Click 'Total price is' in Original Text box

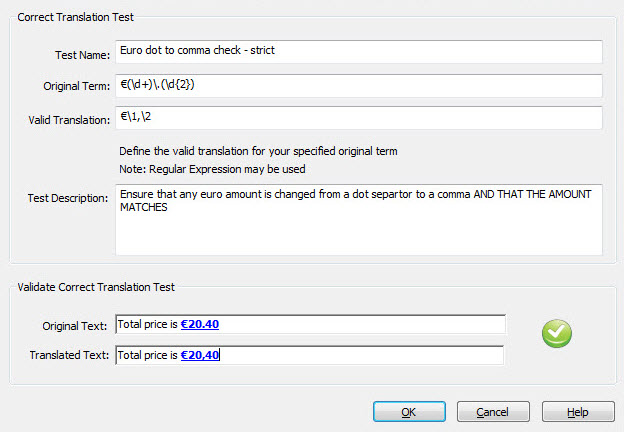148,324
